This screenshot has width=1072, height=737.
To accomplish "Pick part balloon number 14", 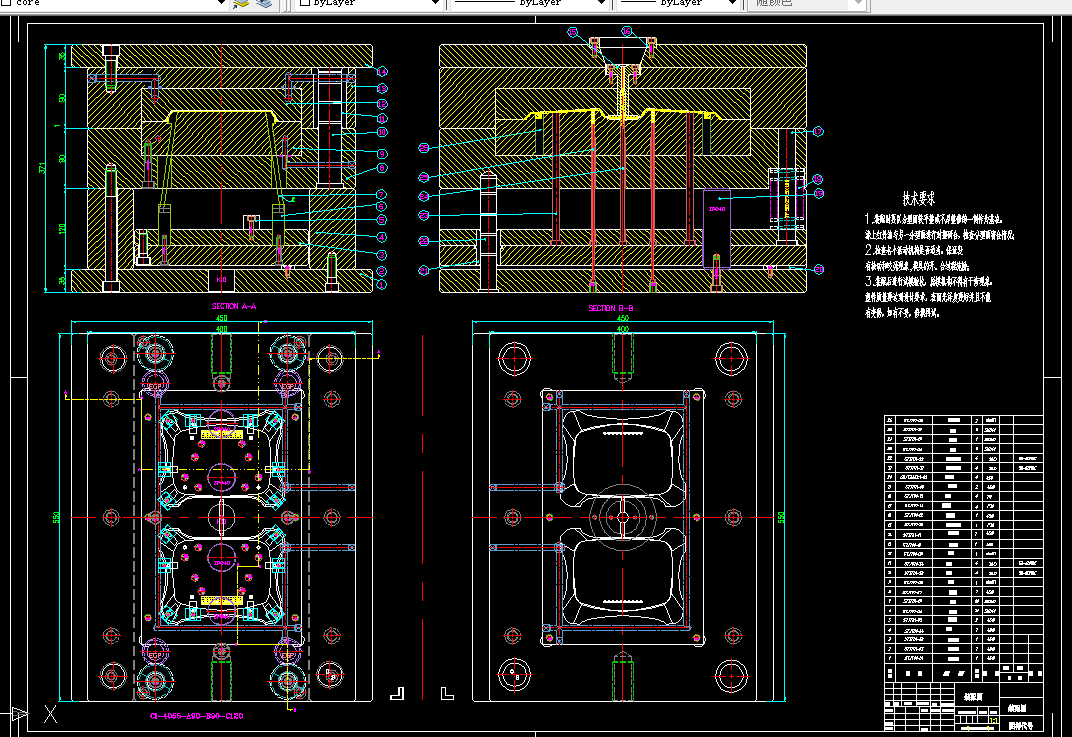I will coord(381,71).
